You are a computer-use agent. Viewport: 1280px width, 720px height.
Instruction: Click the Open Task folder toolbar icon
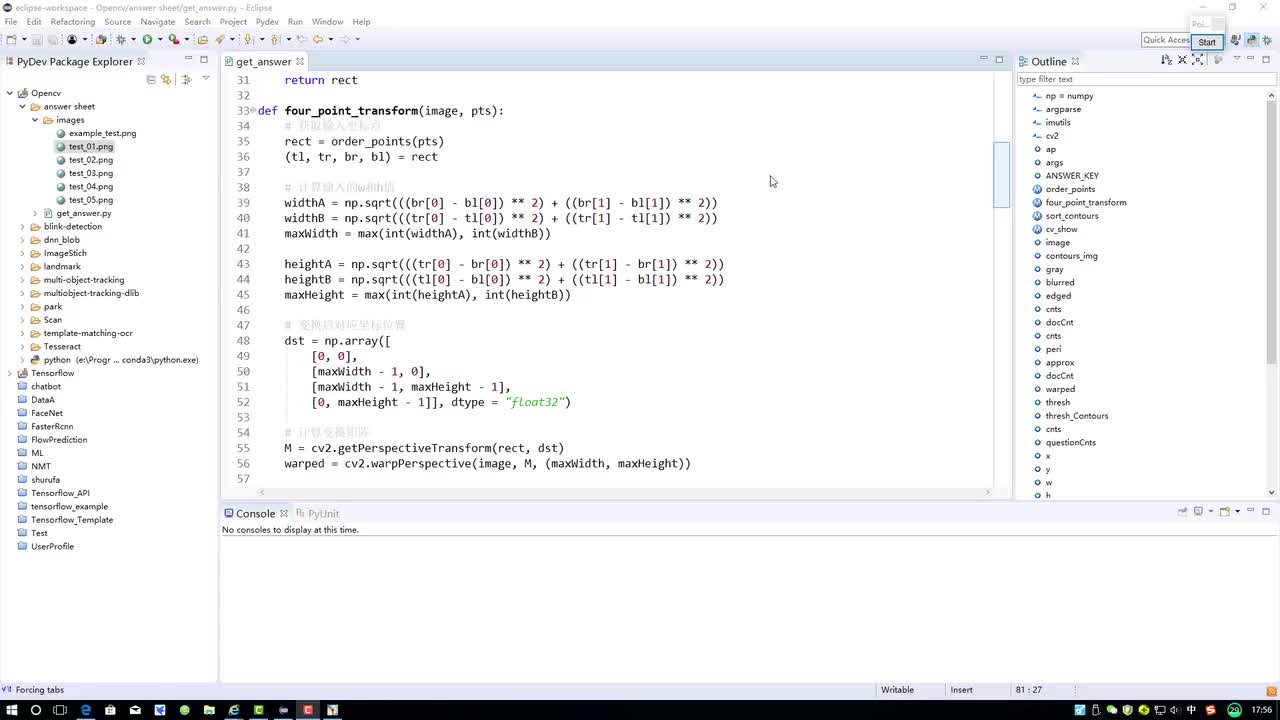[x=202, y=40]
